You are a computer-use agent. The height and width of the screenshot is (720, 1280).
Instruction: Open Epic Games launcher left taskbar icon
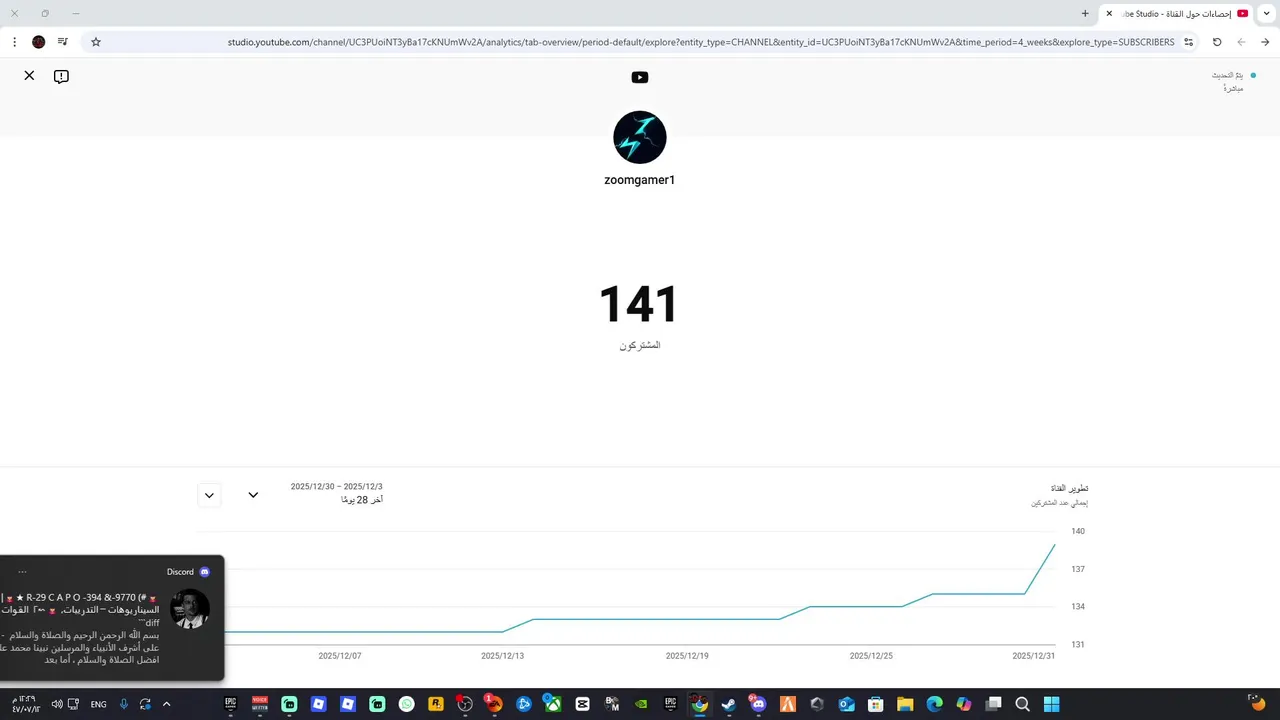[x=230, y=704]
